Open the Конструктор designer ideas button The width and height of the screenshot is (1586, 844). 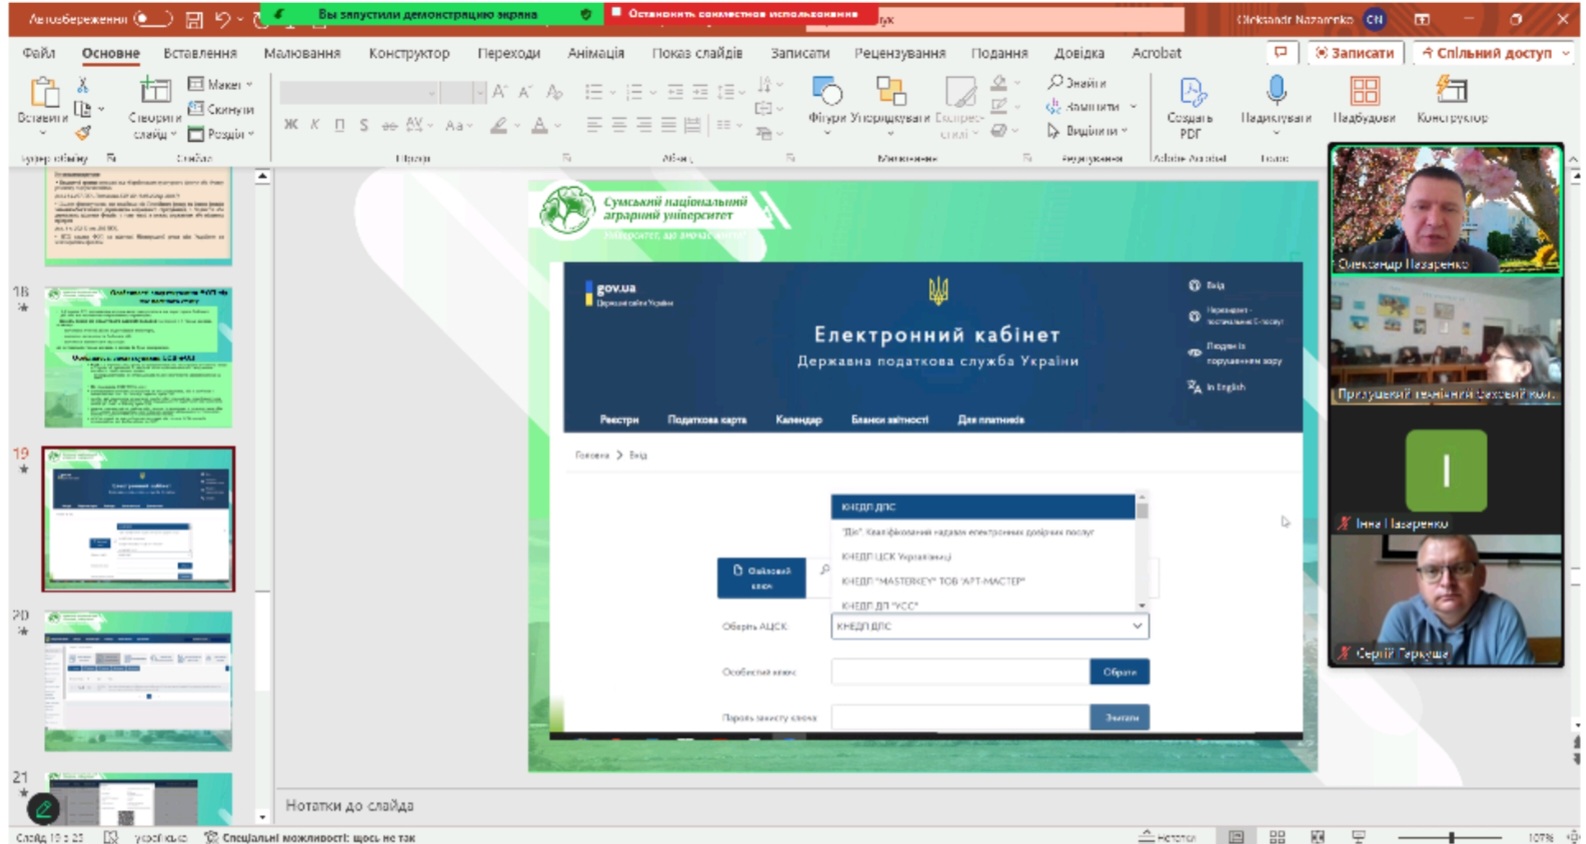tap(1452, 100)
